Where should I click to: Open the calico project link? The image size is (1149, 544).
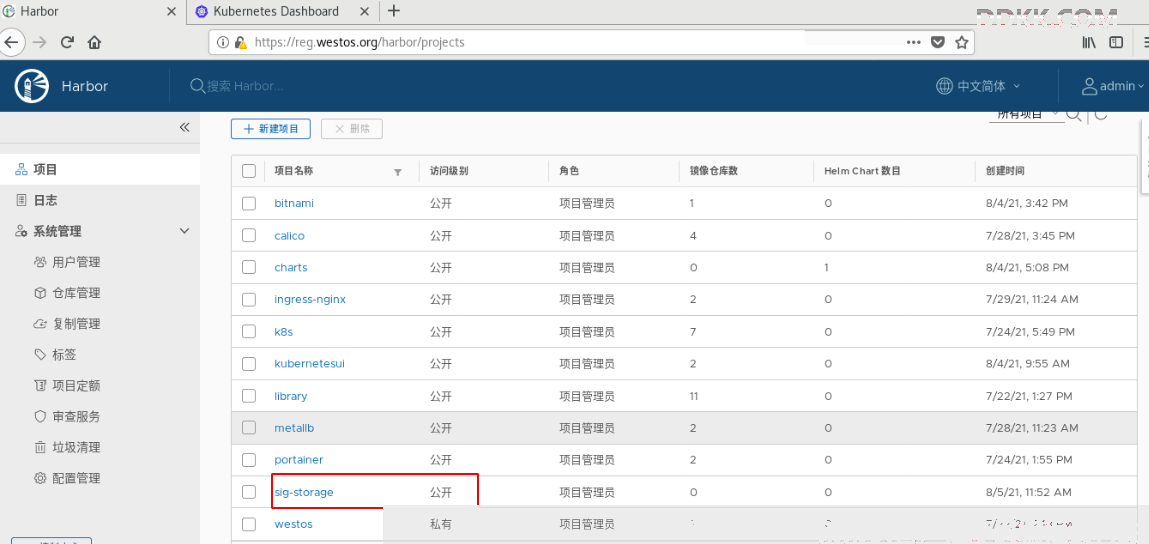(x=289, y=235)
